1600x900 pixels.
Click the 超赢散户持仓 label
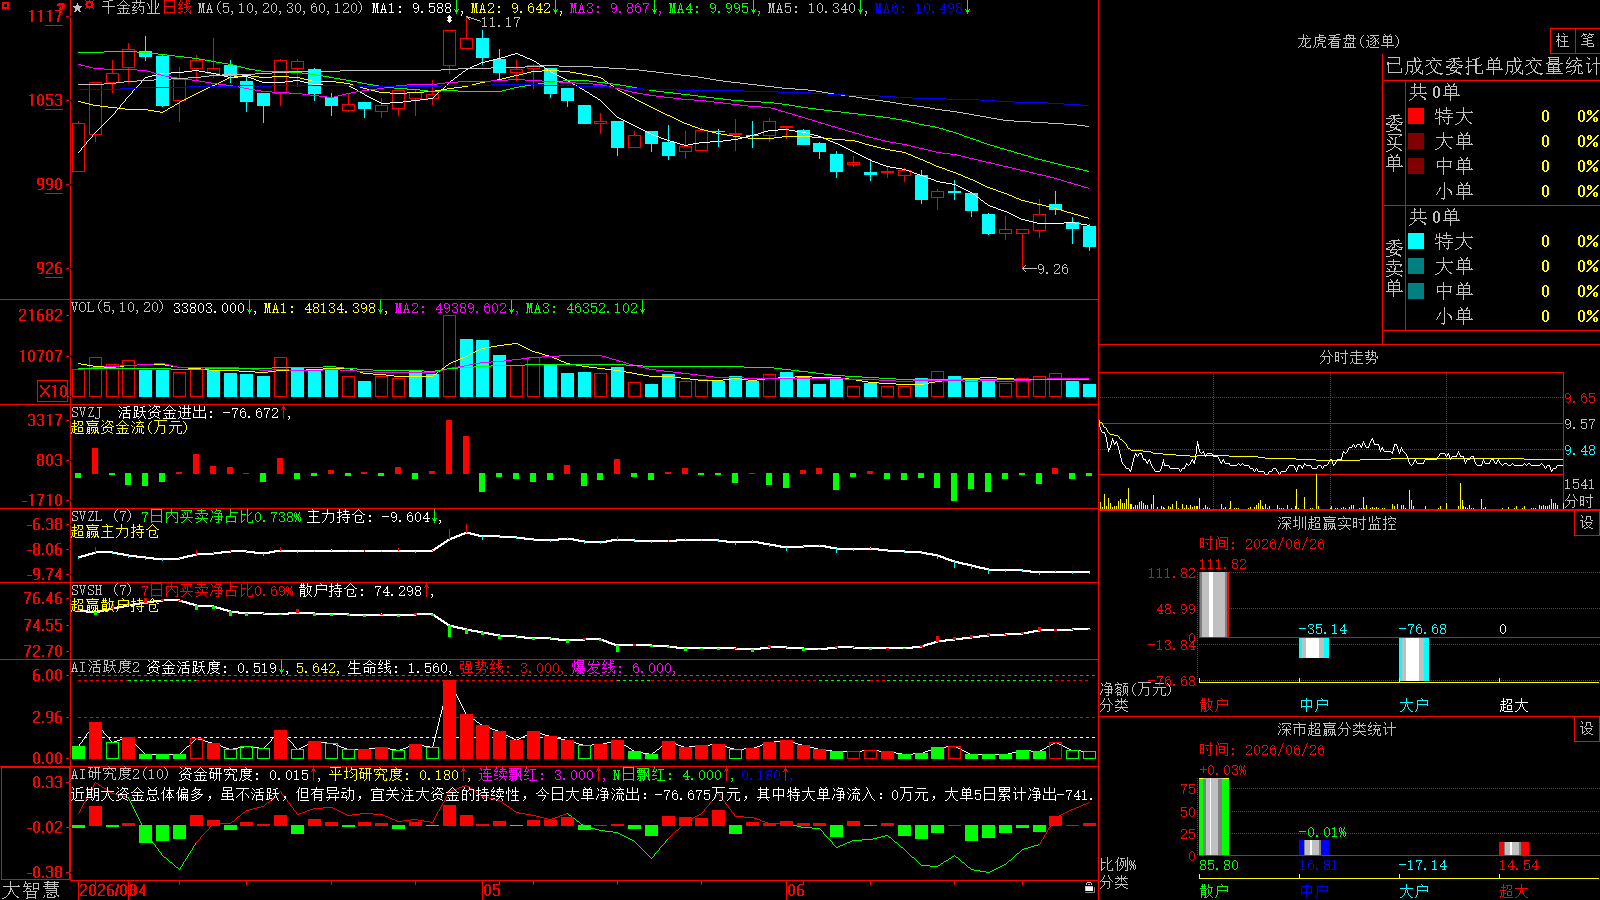115,605
